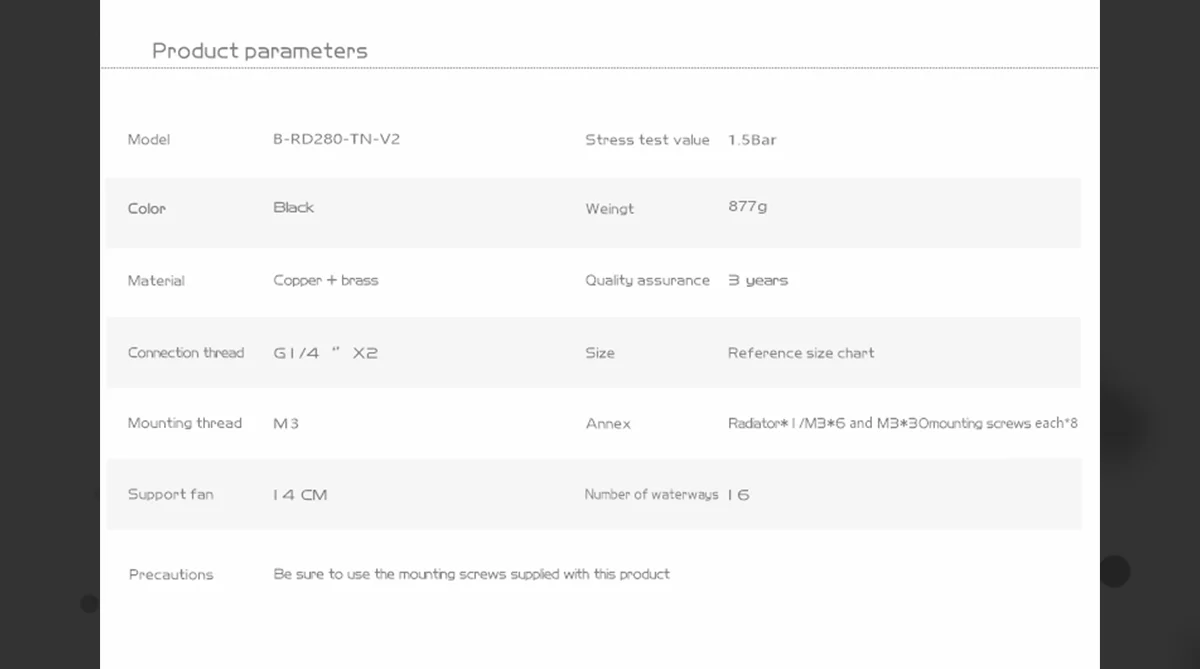Click the Reference size chart text
The image size is (1200, 669).
tap(801, 353)
